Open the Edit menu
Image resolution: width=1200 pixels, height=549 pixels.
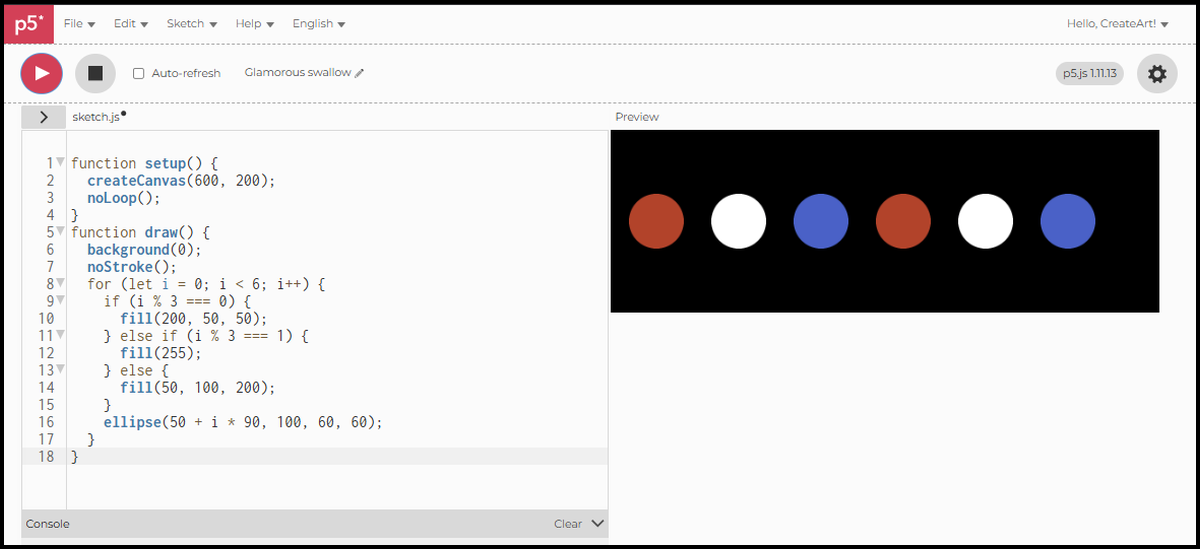pyautogui.click(x=131, y=23)
